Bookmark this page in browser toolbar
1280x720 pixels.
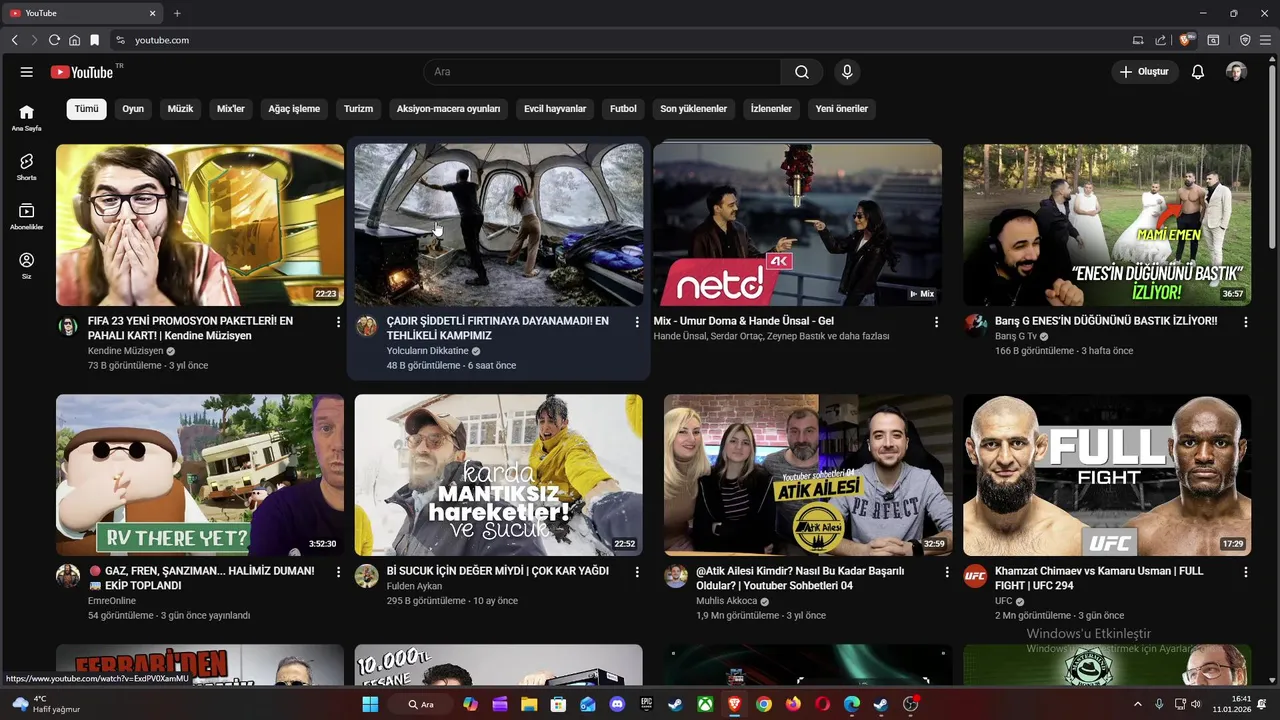click(94, 40)
